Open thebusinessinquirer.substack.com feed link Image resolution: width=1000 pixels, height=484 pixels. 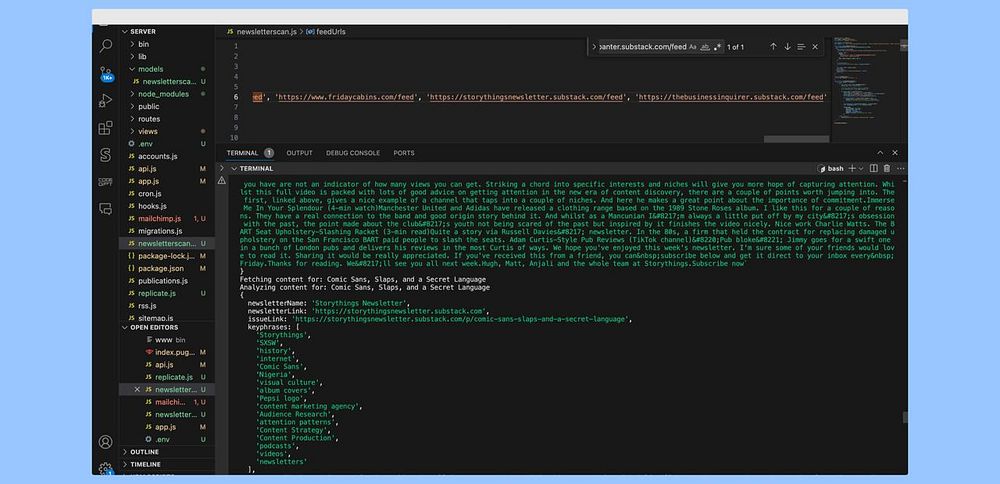coord(733,98)
